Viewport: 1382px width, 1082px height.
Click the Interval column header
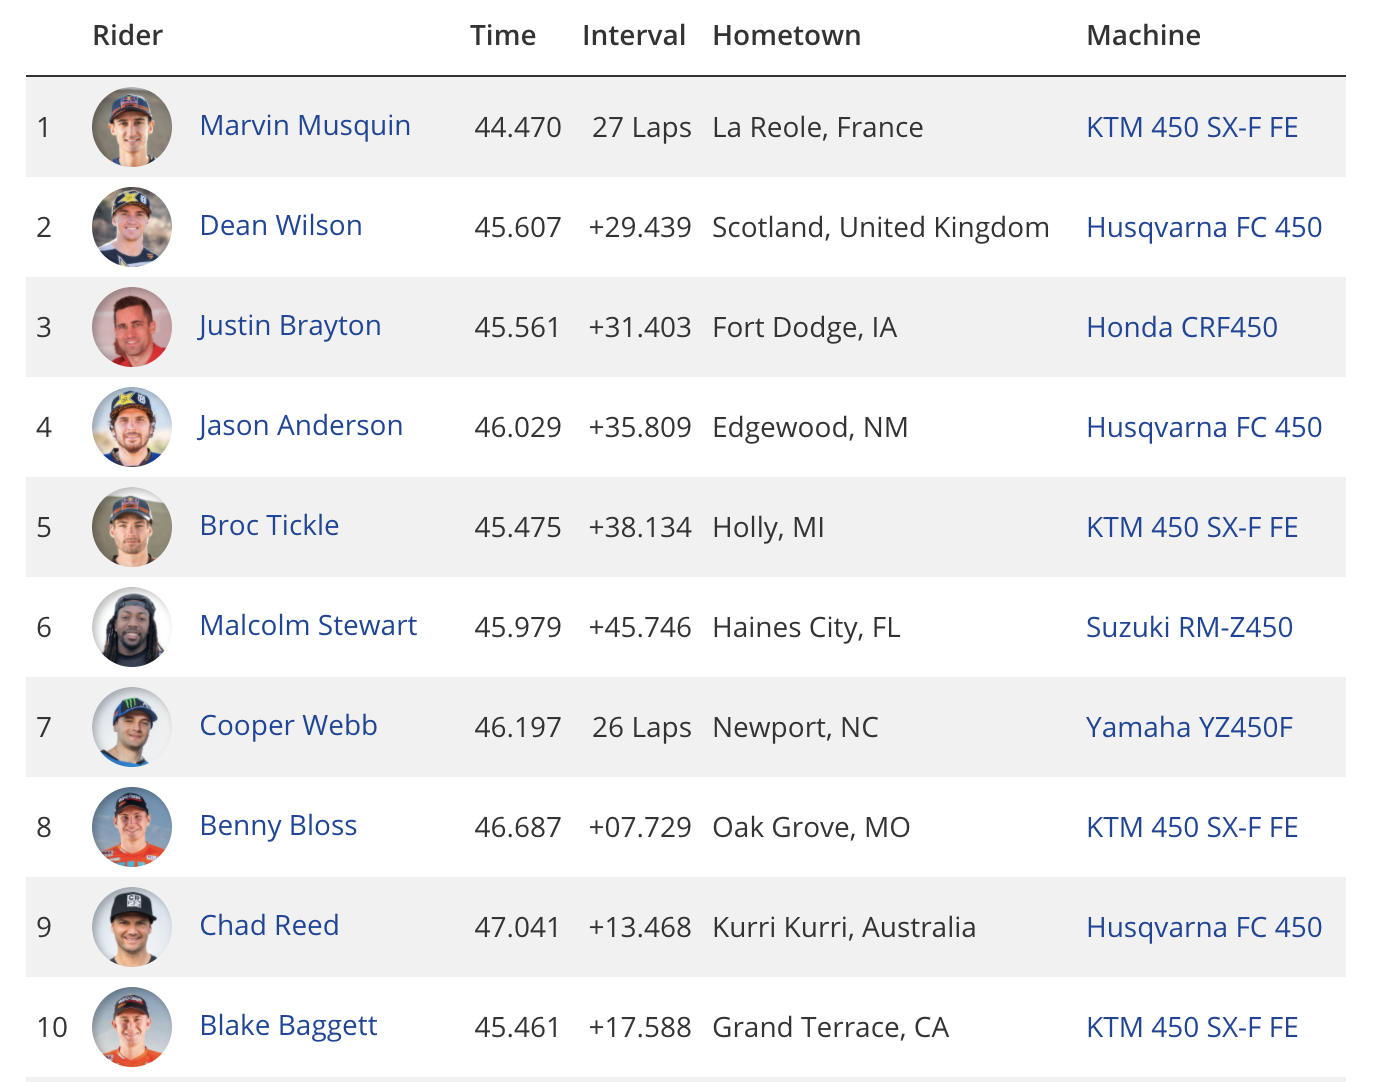[x=634, y=36]
